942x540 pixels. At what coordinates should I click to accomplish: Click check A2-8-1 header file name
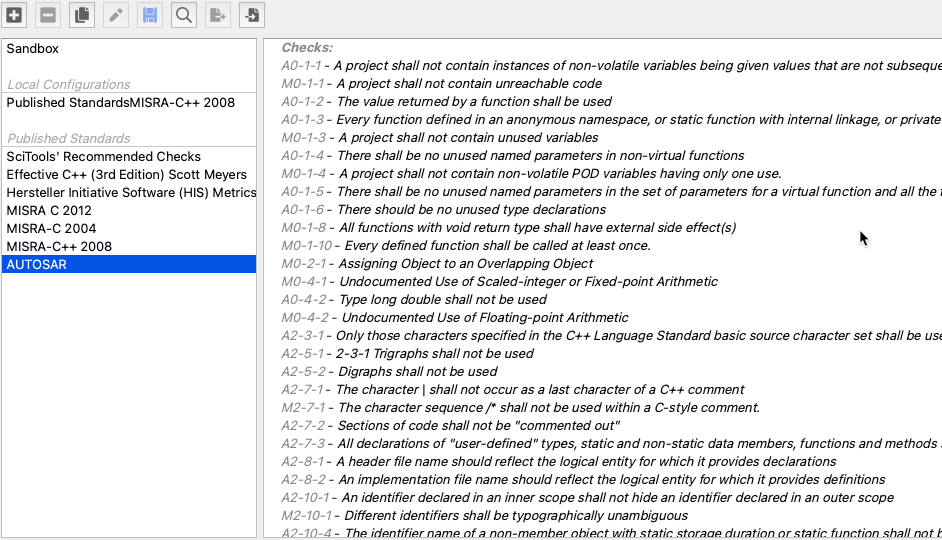559,462
